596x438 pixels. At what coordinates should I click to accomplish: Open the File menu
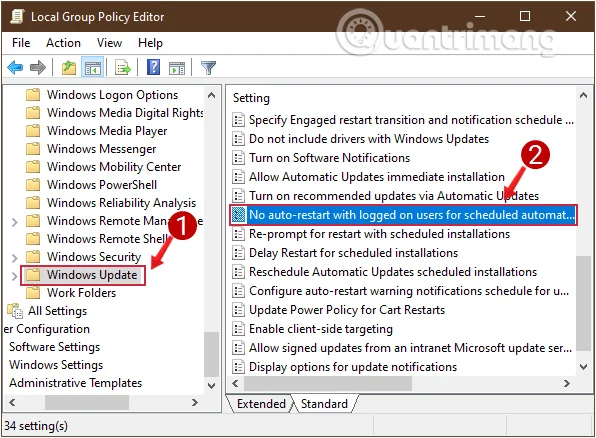point(21,43)
